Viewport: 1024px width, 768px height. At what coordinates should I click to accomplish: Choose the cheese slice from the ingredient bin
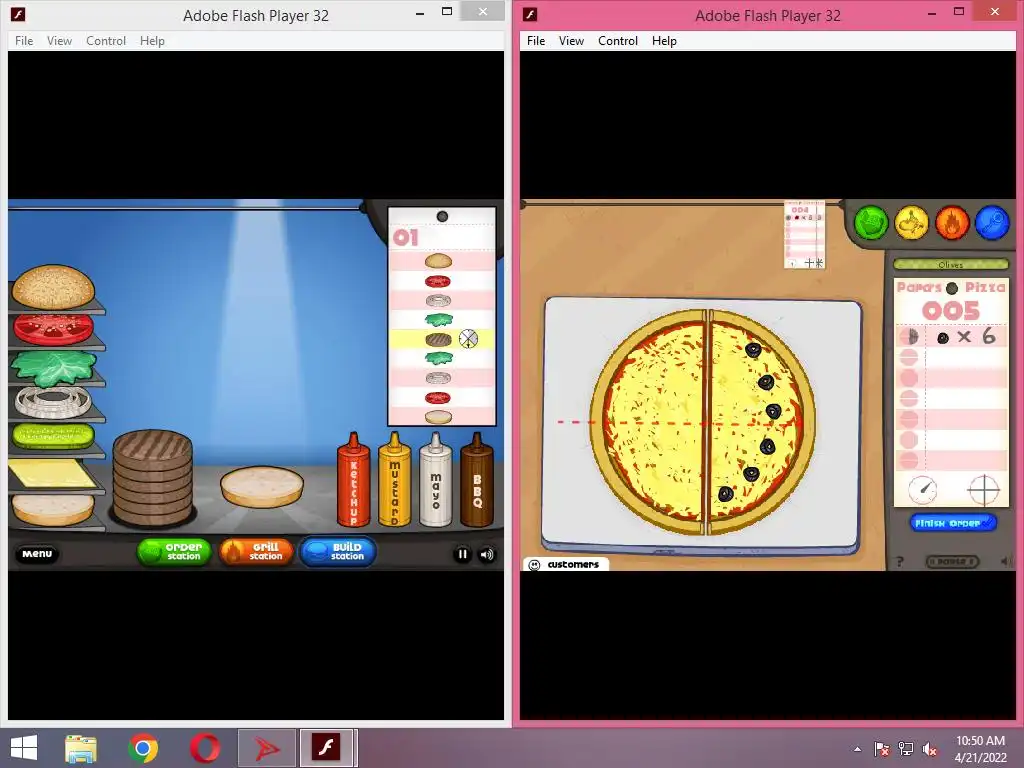(x=52, y=473)
